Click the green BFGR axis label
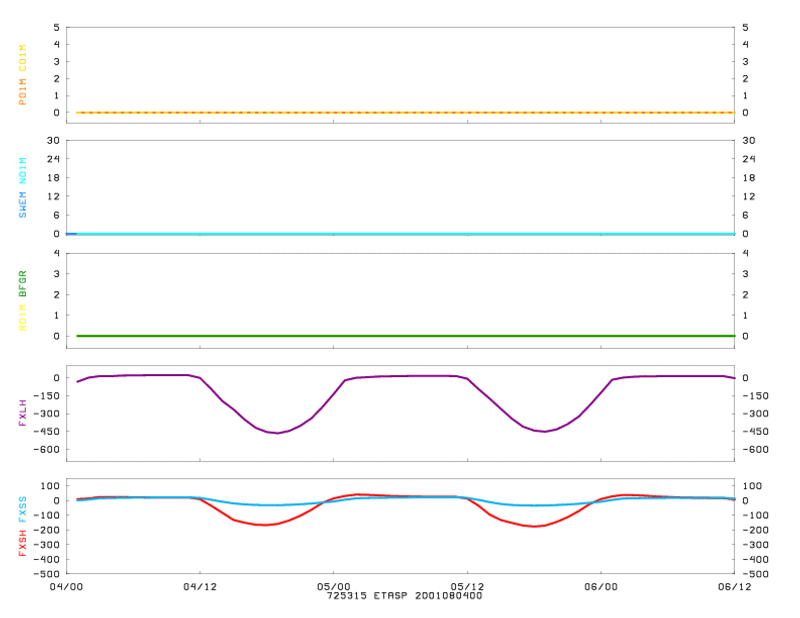Screen dimensions: 800x618 coord(22,284)
